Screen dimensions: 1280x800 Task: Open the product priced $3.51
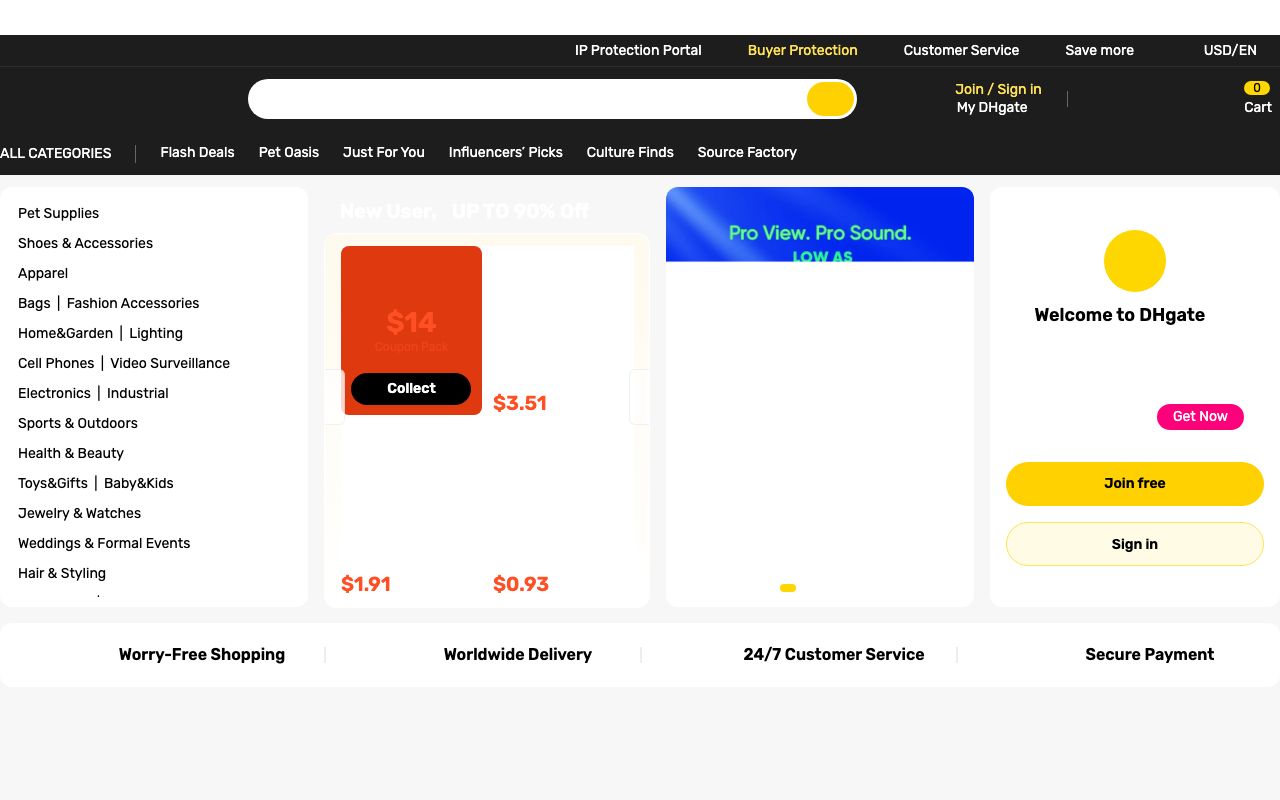[520, 403]
